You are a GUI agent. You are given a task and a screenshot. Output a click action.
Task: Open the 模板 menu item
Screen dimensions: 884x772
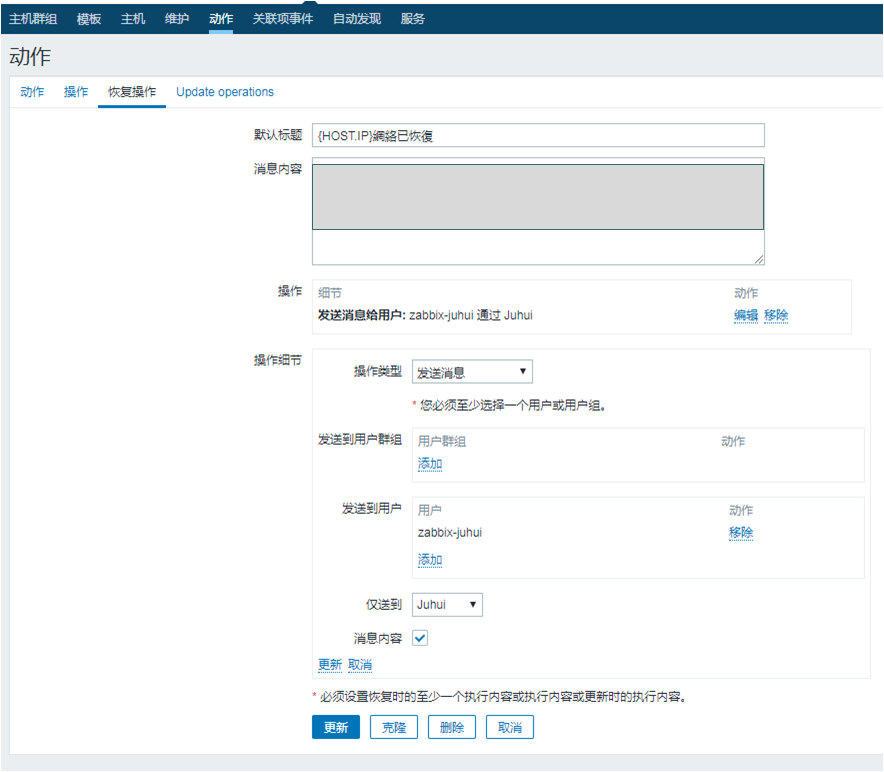pos(89,19)
